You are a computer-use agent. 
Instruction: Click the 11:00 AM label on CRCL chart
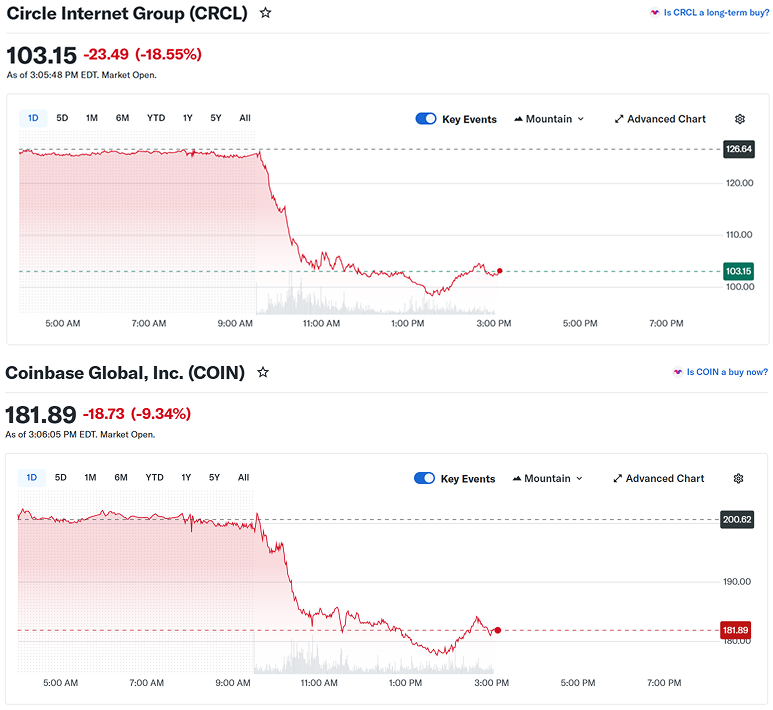click(x=321, y=323)
